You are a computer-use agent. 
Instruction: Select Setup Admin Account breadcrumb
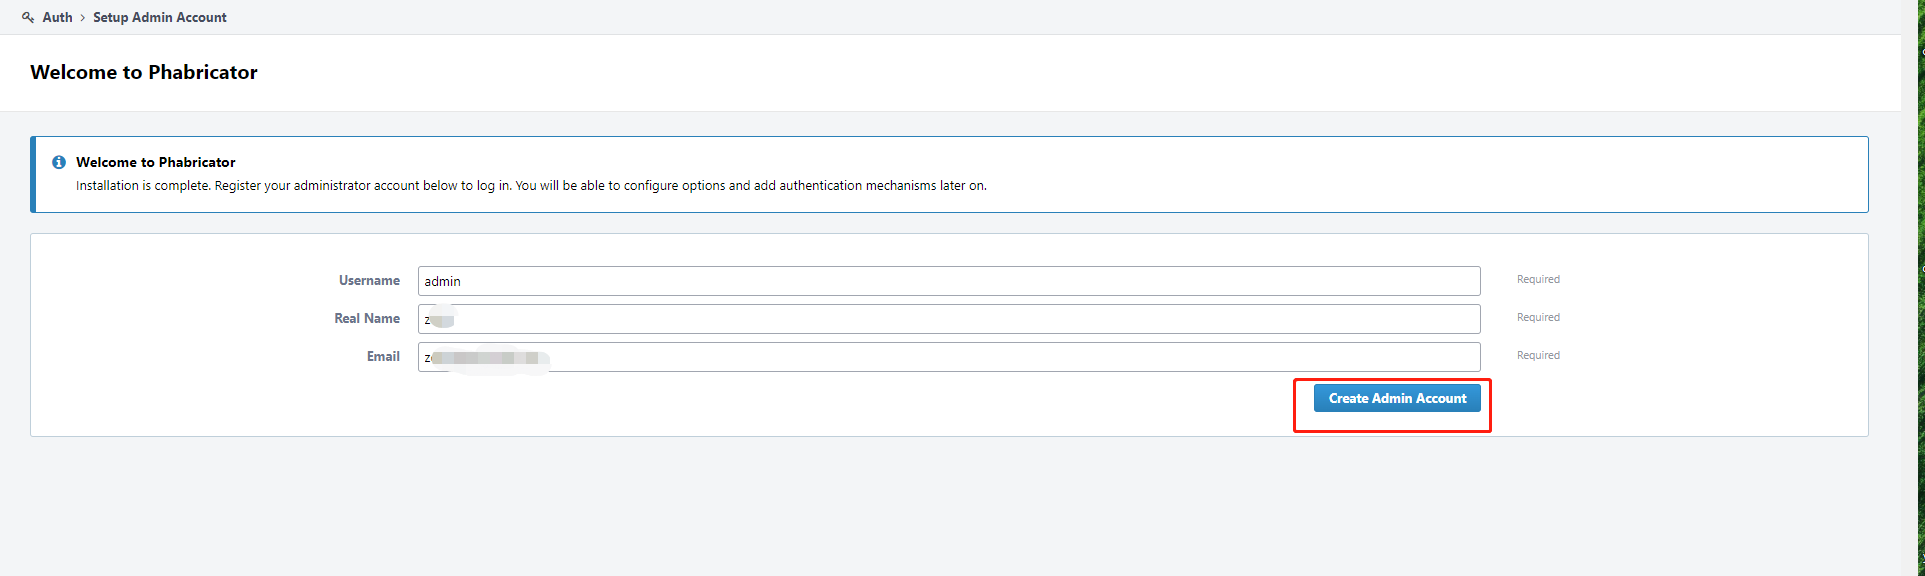tap(160, 17)
